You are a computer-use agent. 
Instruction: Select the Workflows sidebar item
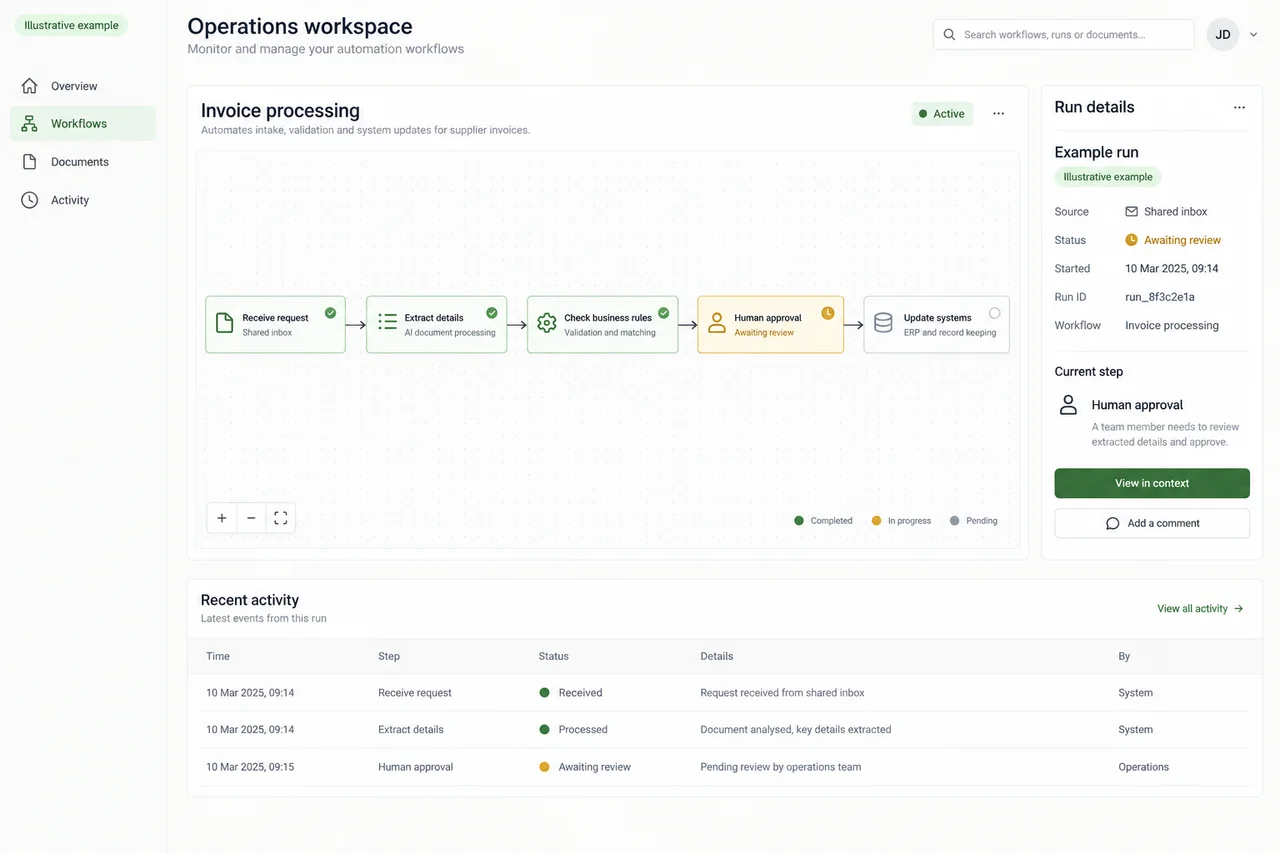(x=83, y=124)
